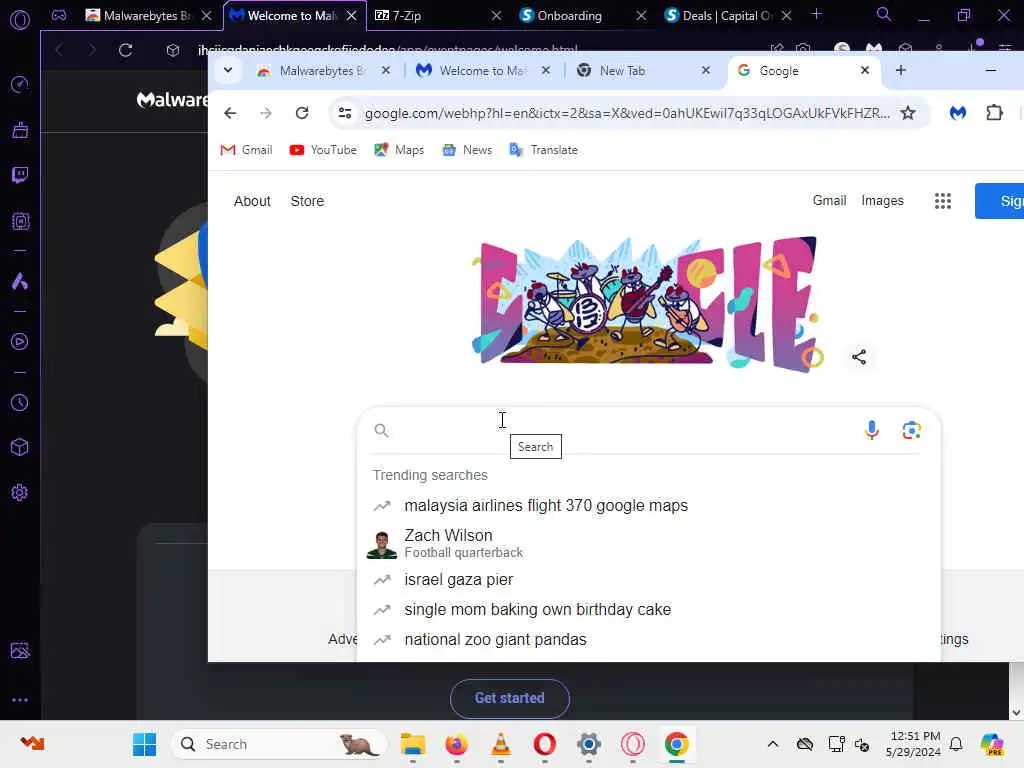Open the Google apps grid icon

942,201
